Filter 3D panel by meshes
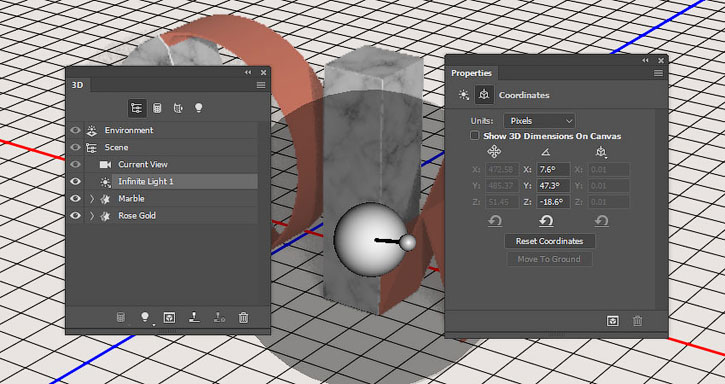 point(157,108)
